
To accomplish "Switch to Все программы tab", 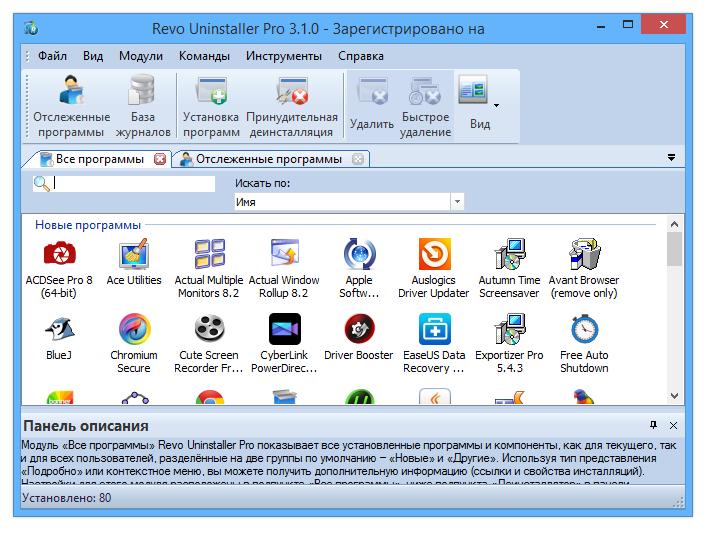I will [x=99, y=159].
